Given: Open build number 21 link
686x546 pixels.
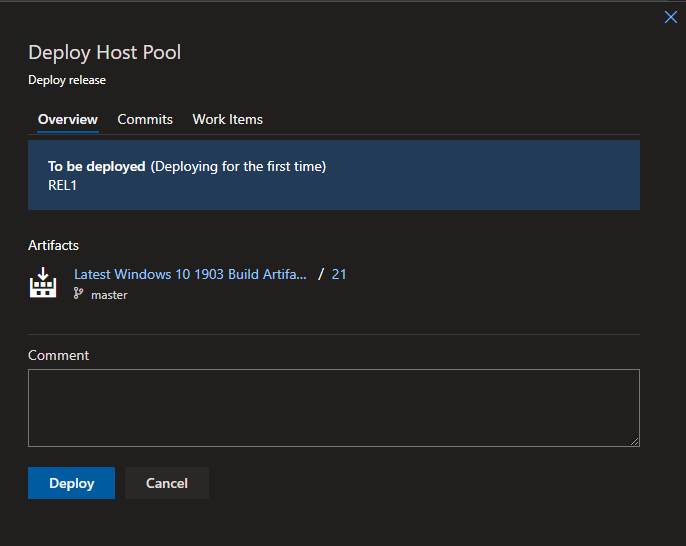Looking at the screenshot, I should click(339, 274).
